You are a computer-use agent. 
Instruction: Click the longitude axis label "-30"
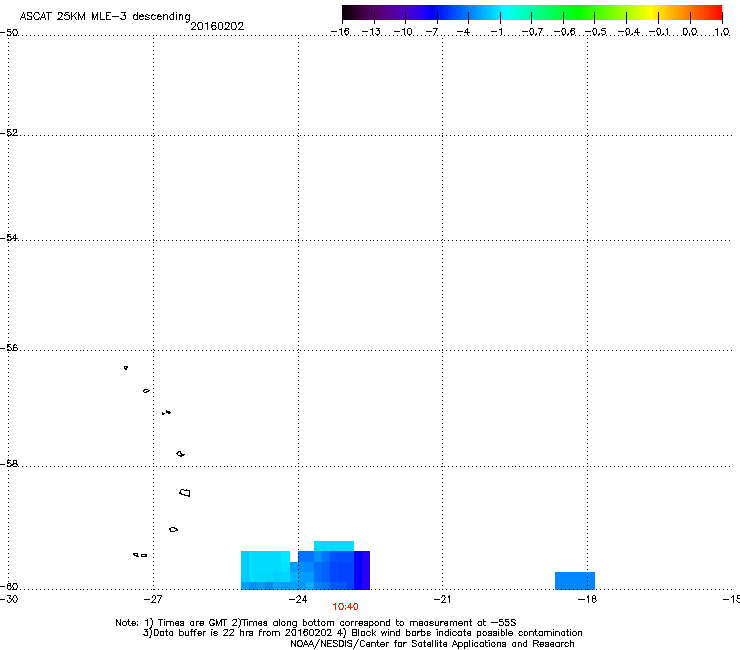(8, 599)
